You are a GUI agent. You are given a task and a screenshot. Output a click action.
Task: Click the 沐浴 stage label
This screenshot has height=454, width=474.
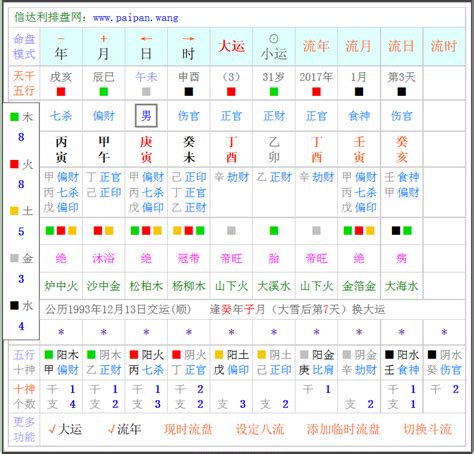click(x=104, y=258)
